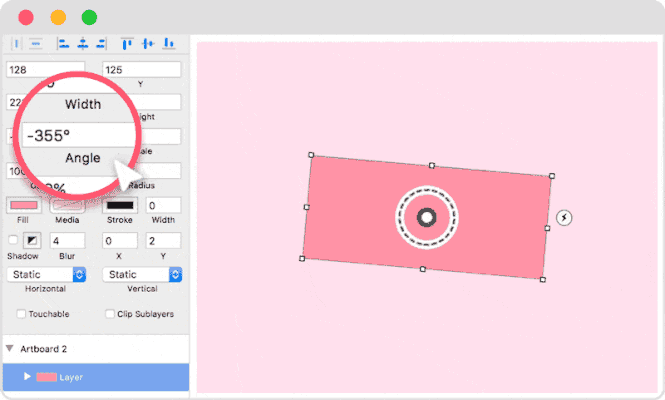Align selected layer to top edge
Screen dimensions: 665x400
pyautogui.click(x=127, y=43)
